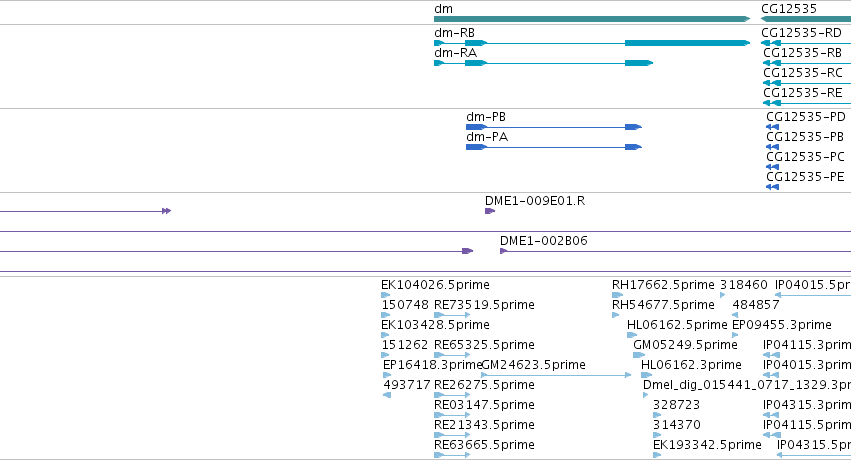Select the dm-RA transcript glyph
Image resolution: width=851 pixels, height=460 pixels.
coord(543,63)
